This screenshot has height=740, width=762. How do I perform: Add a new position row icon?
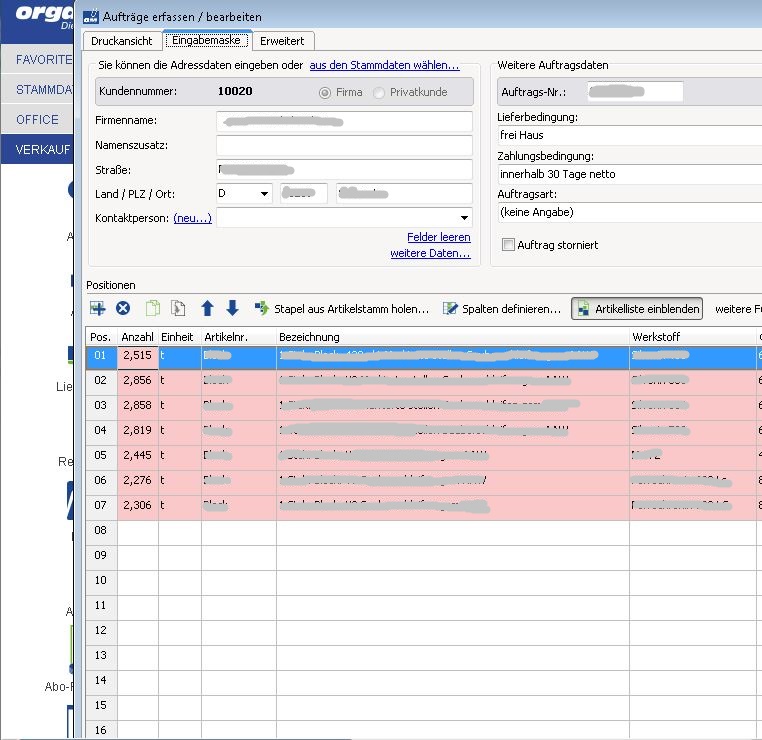pos(98,308)
